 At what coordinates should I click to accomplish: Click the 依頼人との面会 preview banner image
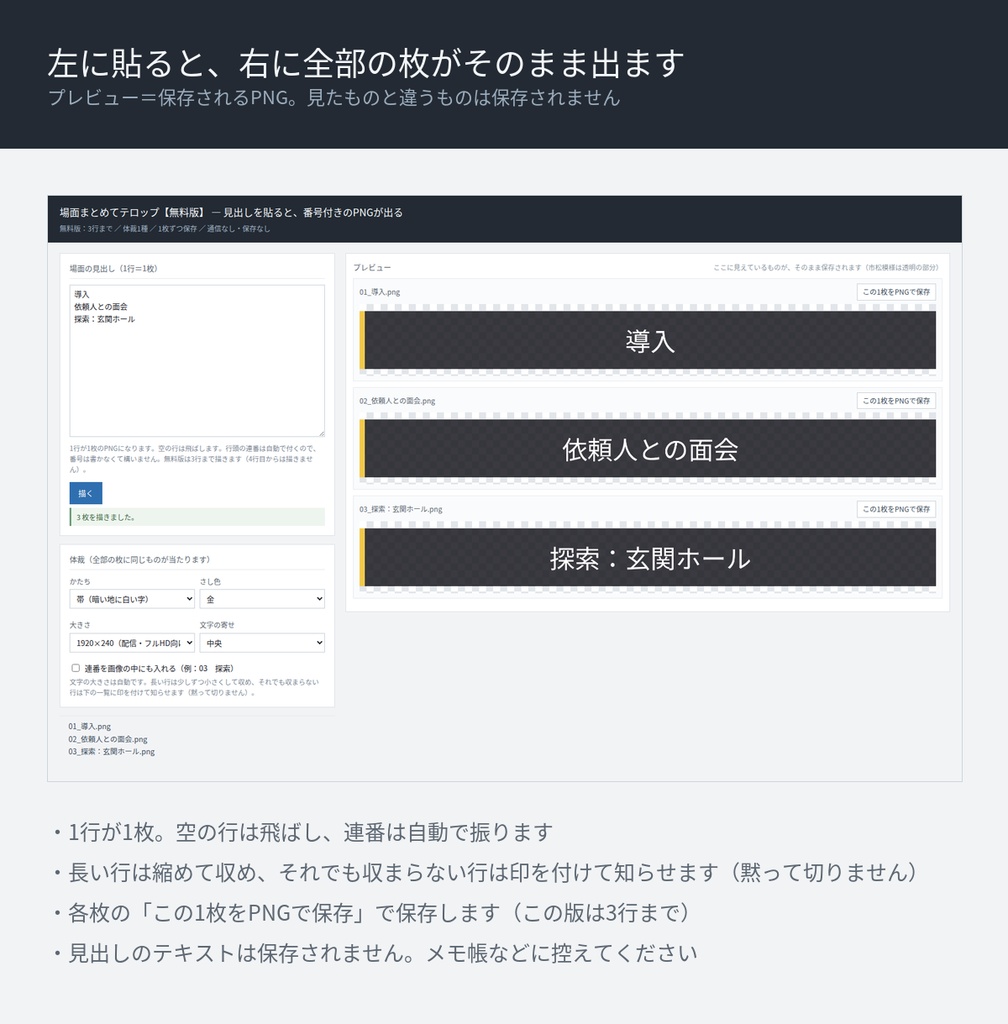point(648,449)
